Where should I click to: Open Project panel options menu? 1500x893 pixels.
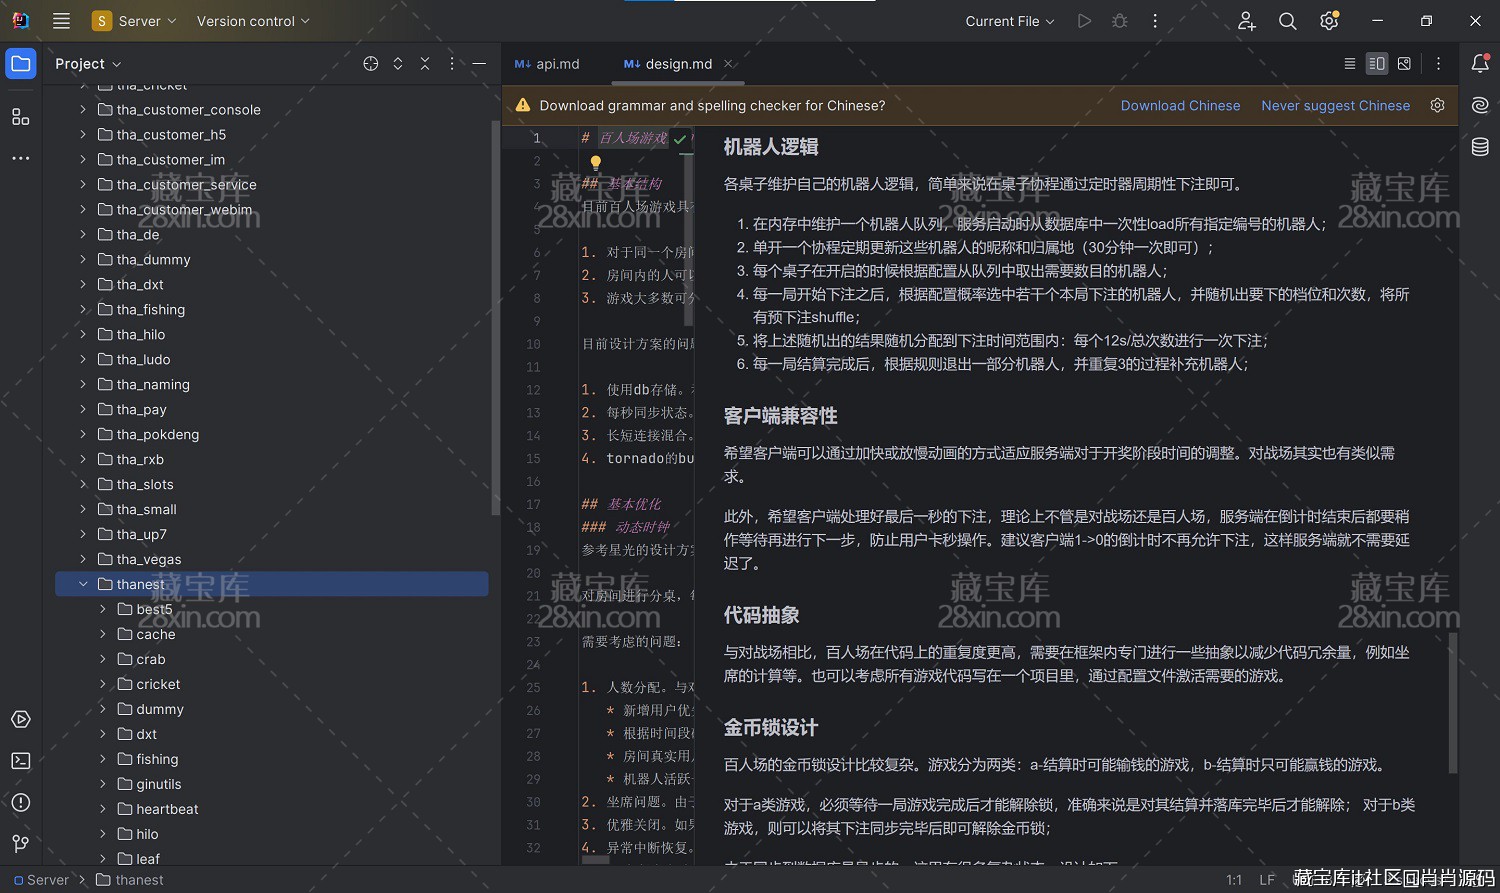[452, 64]
